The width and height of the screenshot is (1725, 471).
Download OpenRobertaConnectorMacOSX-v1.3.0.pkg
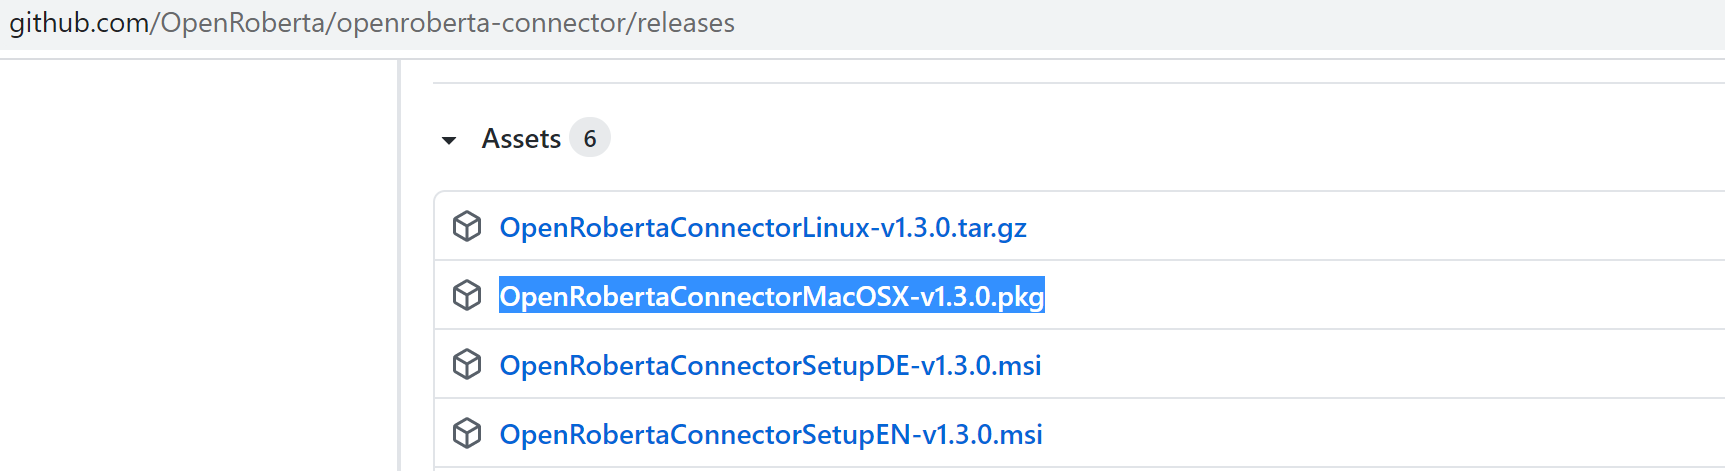pyautogui.click(x=772, y=296)
